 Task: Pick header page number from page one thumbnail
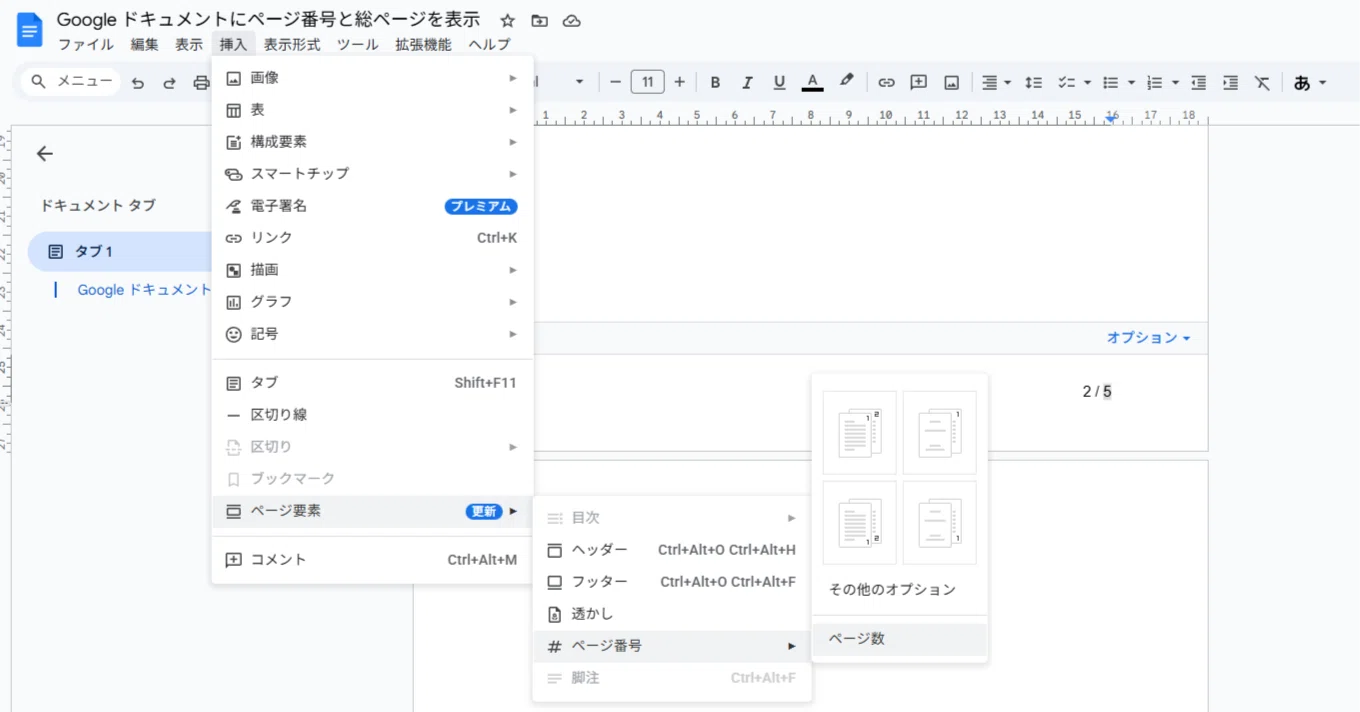point(860,432)
